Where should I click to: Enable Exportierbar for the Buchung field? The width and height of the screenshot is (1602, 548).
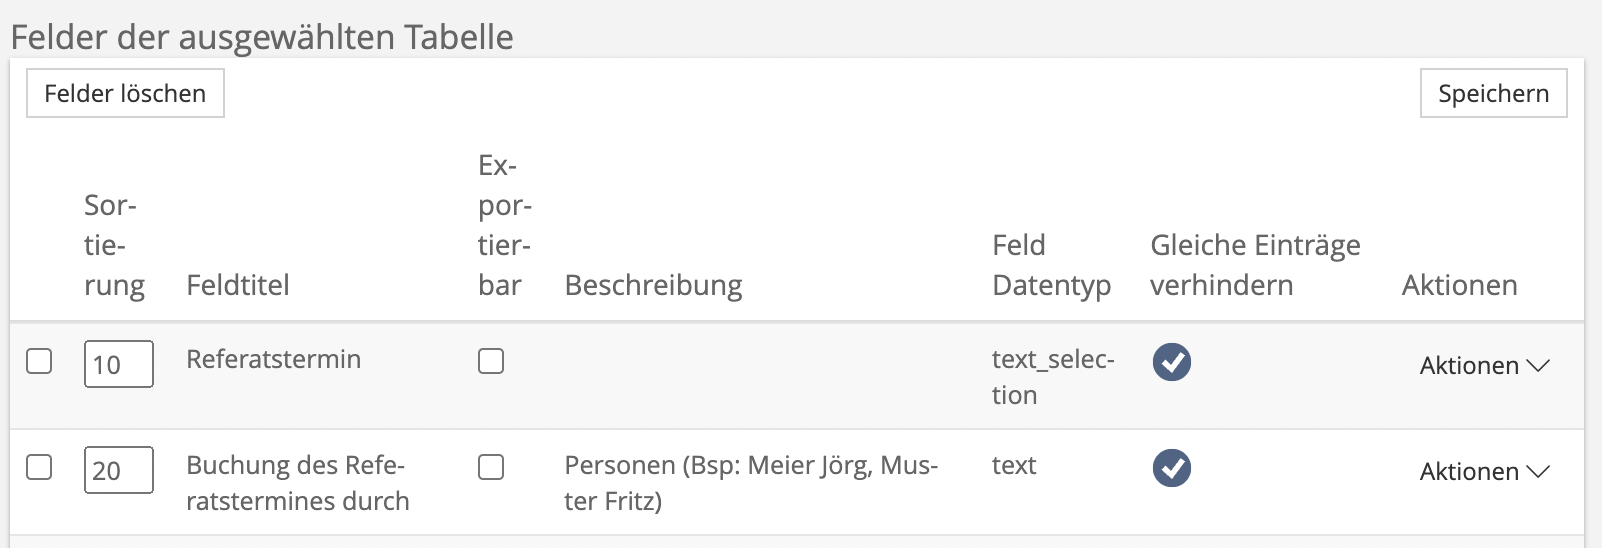pyautogui.click(x=491, y=467)
